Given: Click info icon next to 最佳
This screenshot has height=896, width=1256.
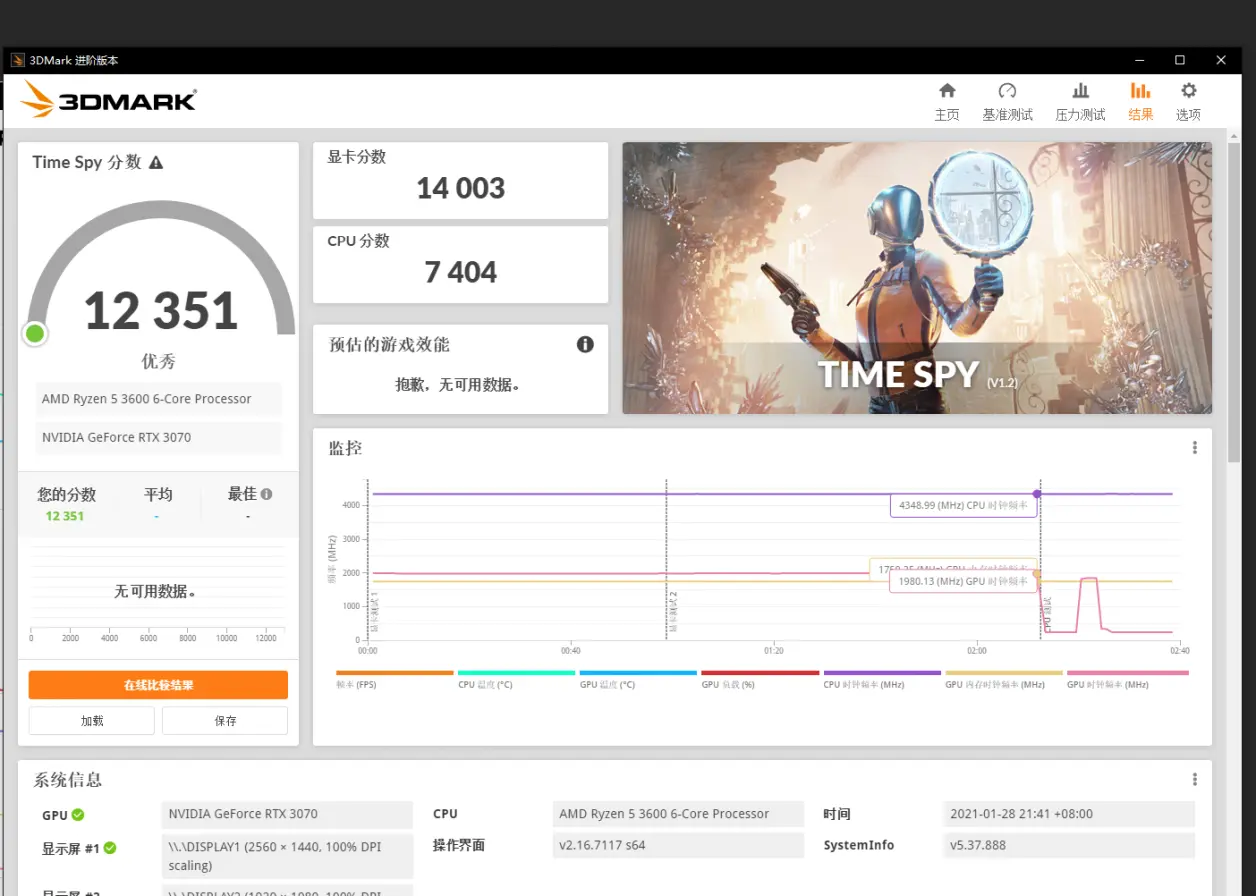Looking at the screenshot, I should tap(266, 494).
